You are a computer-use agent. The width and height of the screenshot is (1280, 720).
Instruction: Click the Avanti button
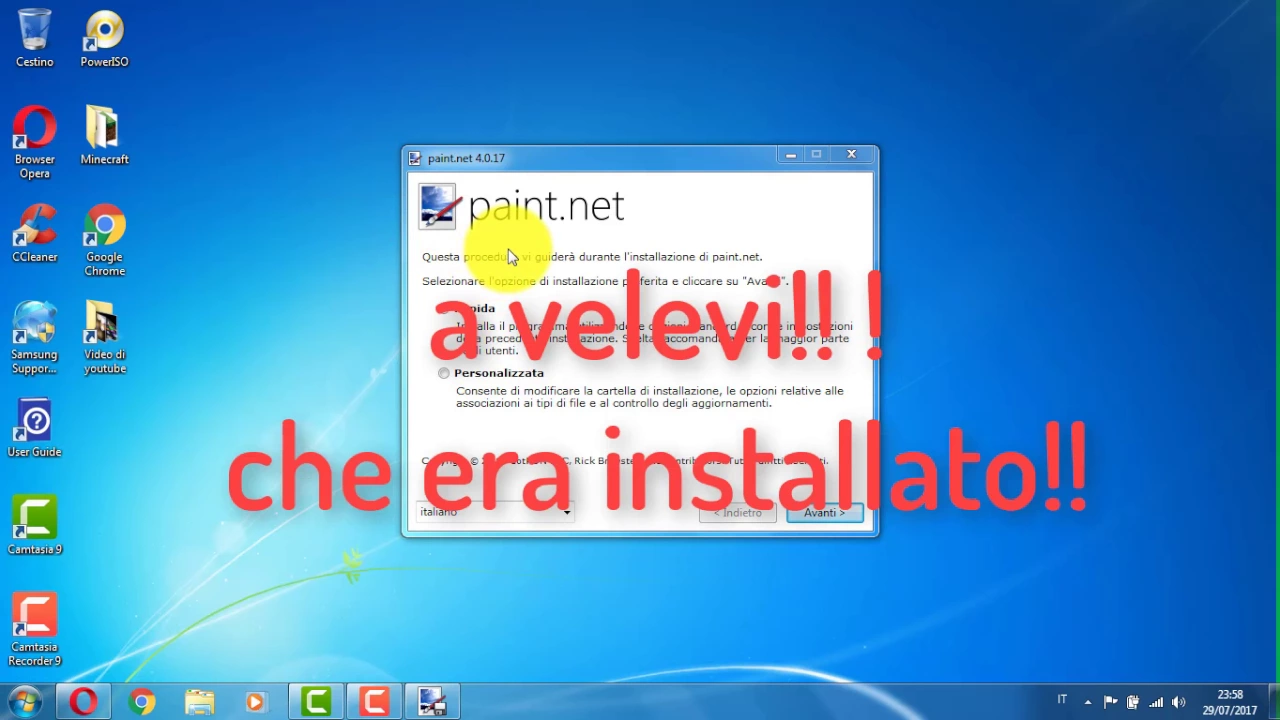click(x=825, y=513)
